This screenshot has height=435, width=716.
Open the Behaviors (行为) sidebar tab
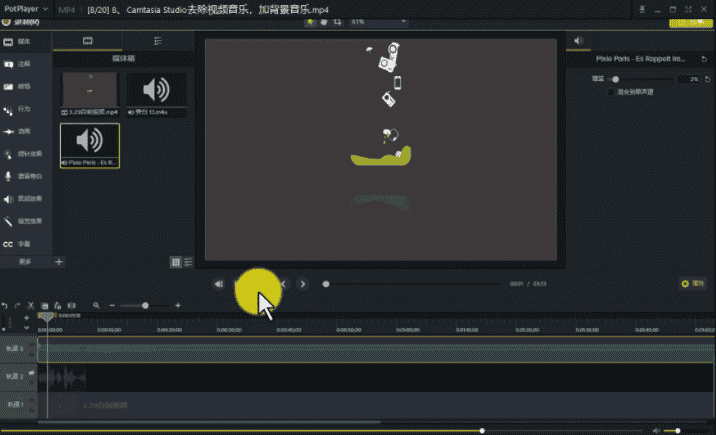coord(25,109)
